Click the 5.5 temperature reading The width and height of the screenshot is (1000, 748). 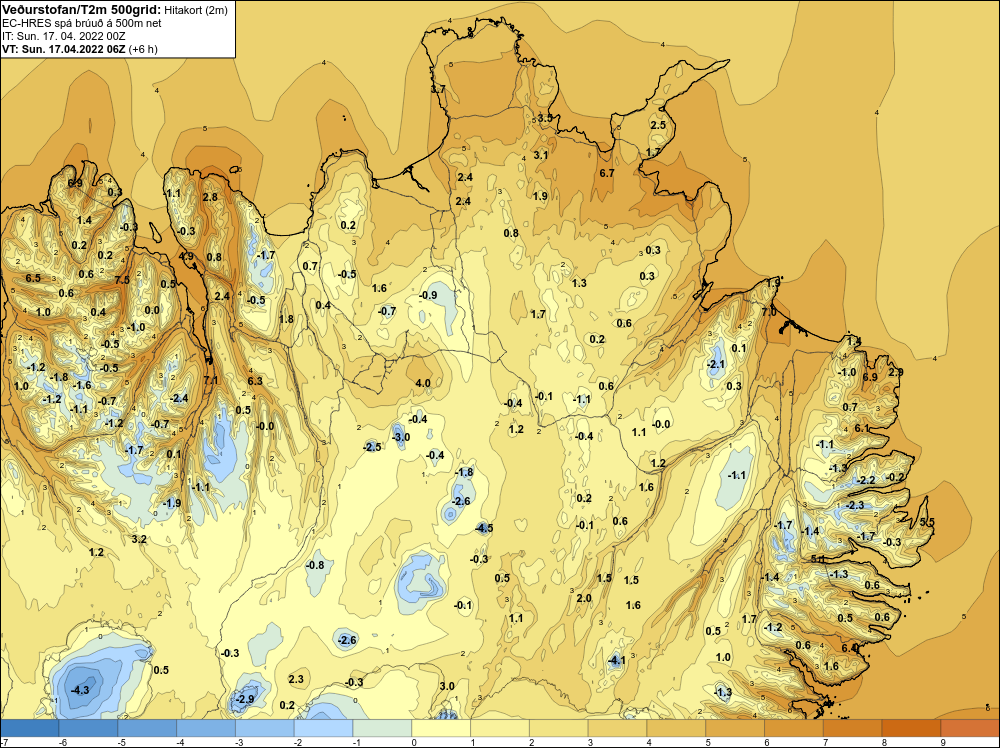click(x=927, y=522)
